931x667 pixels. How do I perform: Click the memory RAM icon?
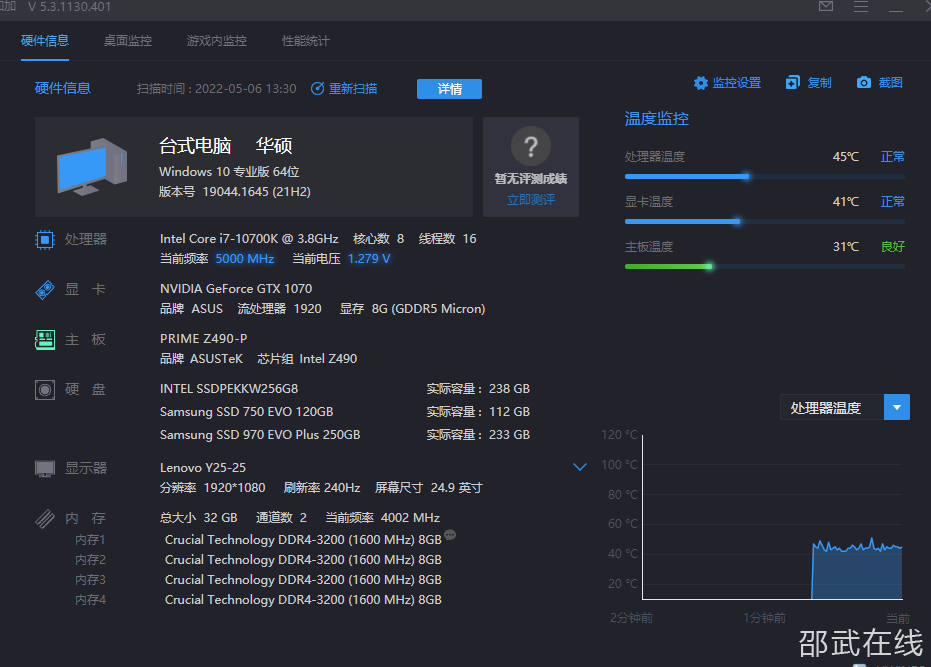tap(45, 519)
